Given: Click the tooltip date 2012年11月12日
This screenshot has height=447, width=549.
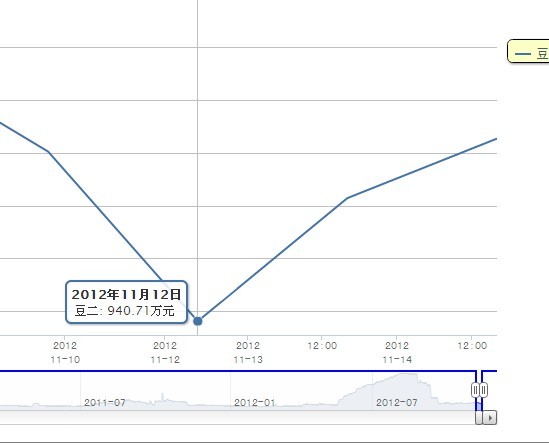Looking at the screenshot, I should point(126,294).
